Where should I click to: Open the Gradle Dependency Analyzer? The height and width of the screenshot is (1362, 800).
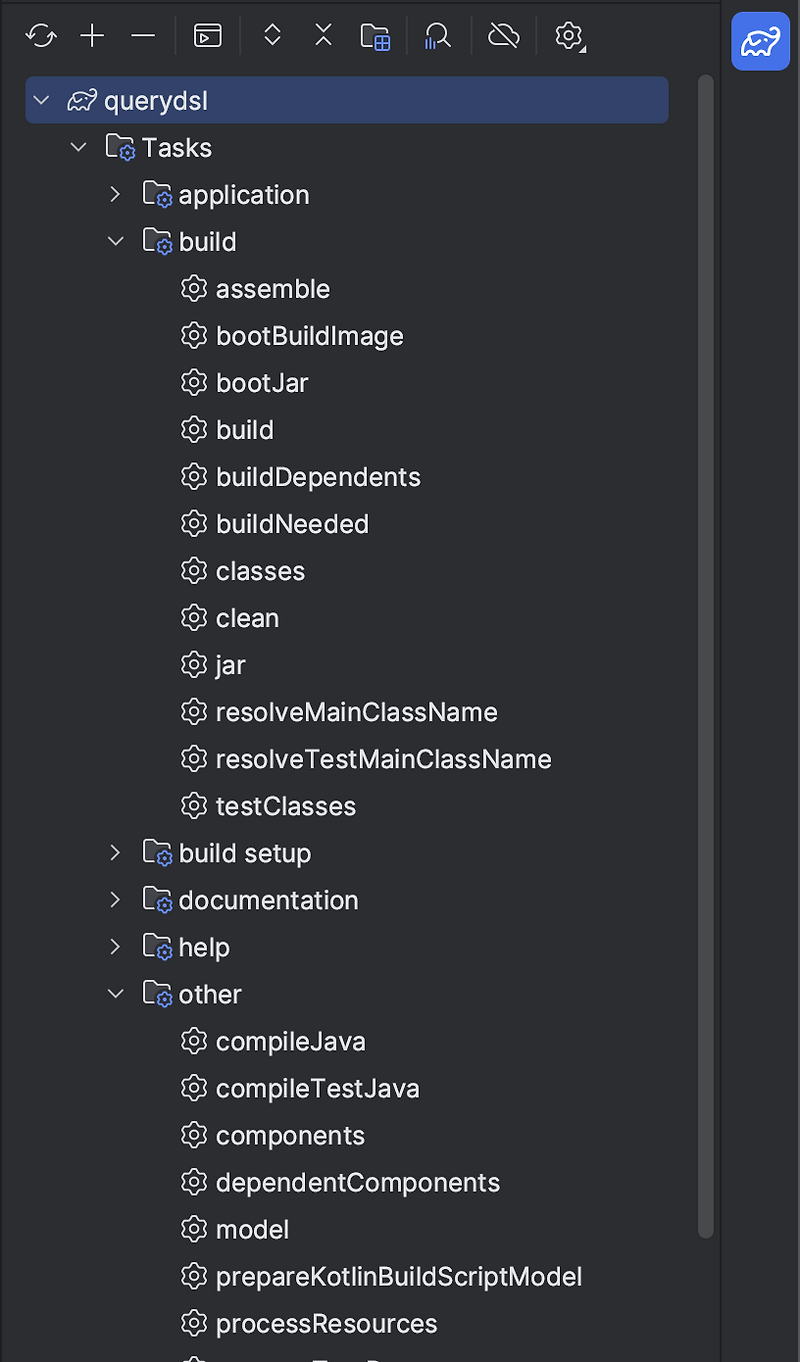click(x=438, y=35)
